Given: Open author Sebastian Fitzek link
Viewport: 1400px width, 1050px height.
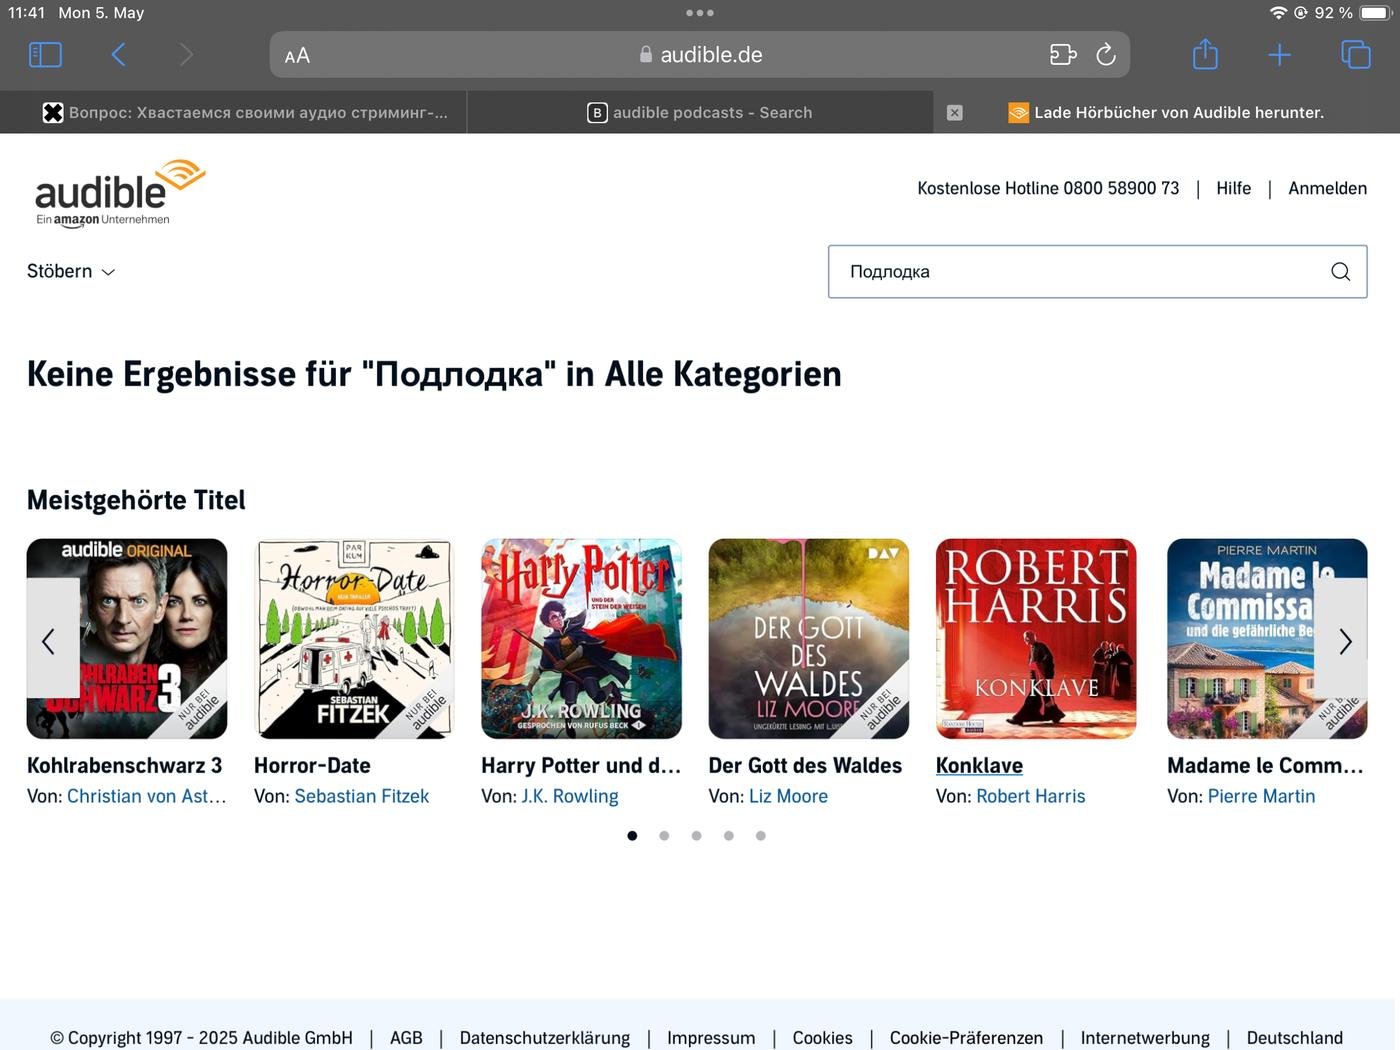Looking at the screenshot, I should click(x=362, y=797).
